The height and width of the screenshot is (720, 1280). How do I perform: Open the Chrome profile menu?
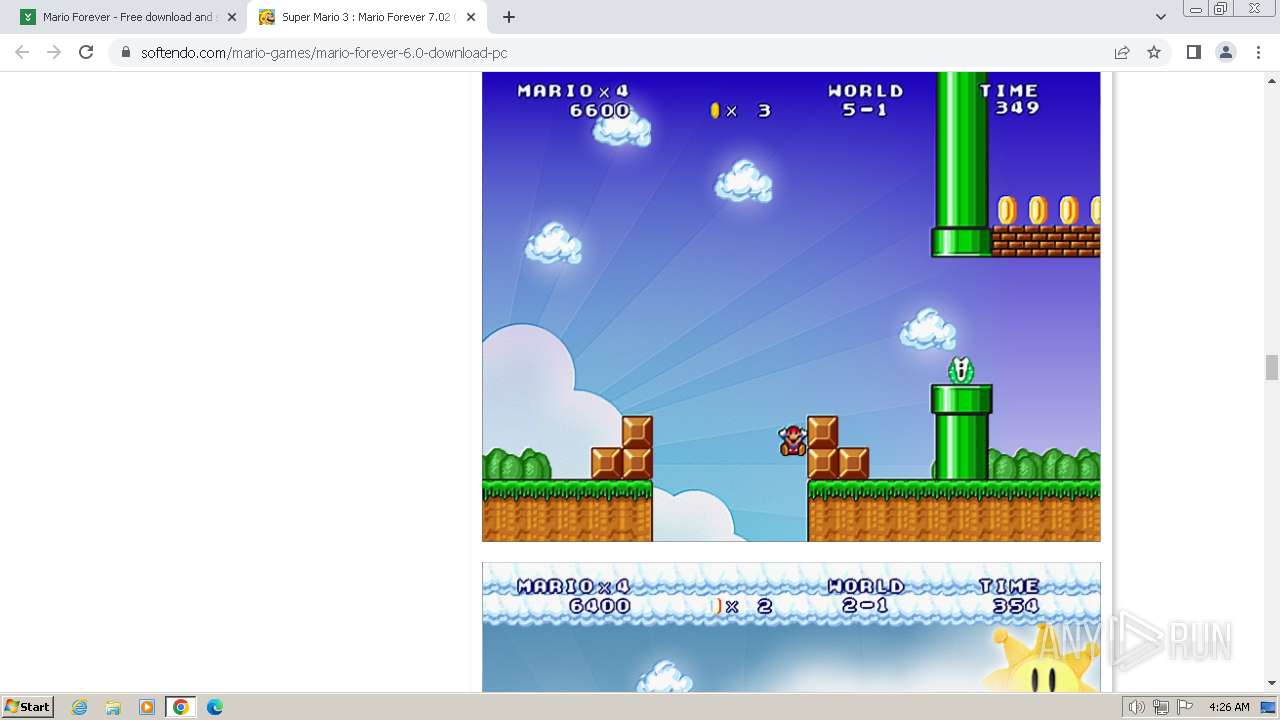[x=1226, y=52]
